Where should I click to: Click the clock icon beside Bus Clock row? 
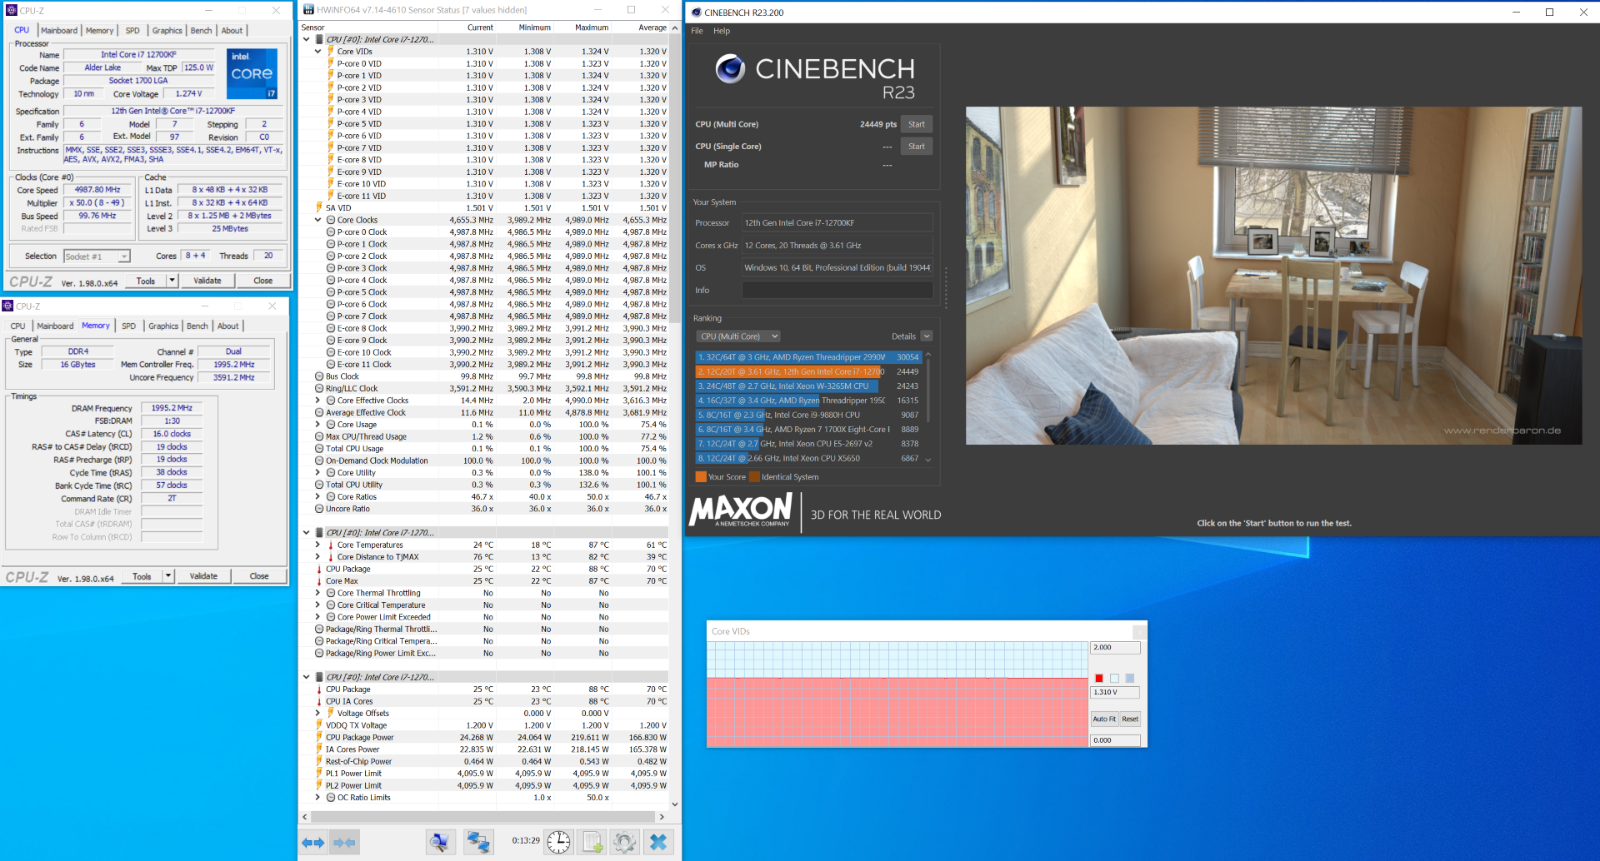(x=319, y=376)
